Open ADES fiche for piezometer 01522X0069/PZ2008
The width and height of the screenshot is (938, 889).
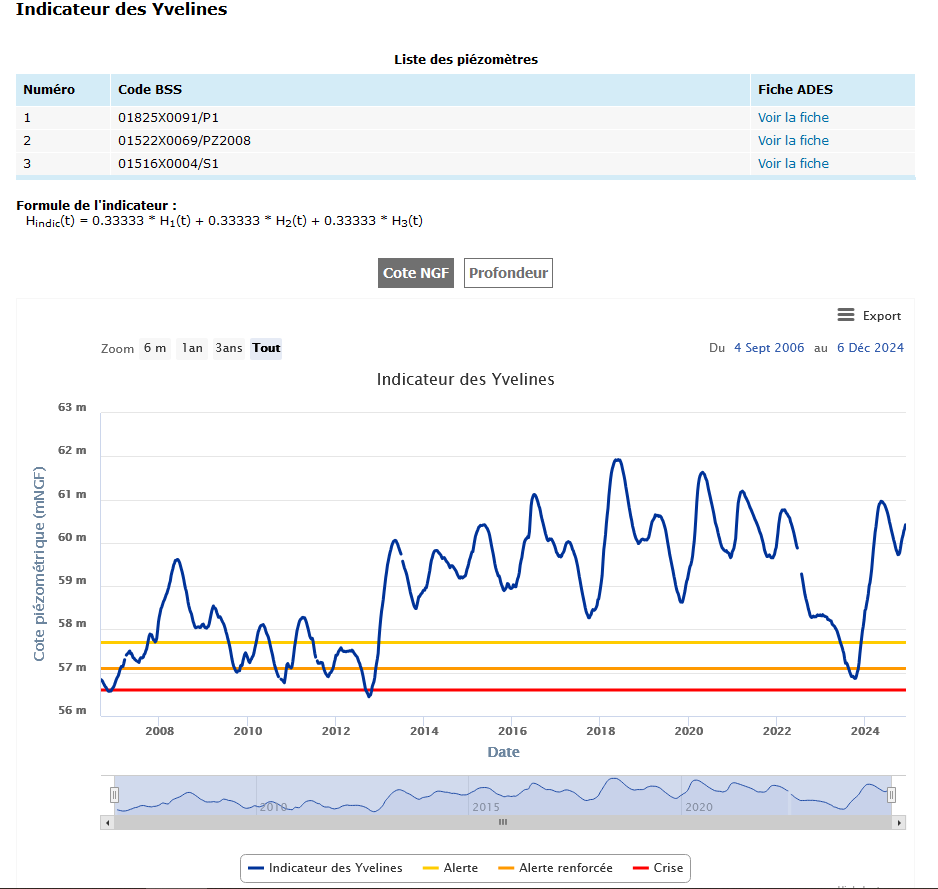(793, 140)
